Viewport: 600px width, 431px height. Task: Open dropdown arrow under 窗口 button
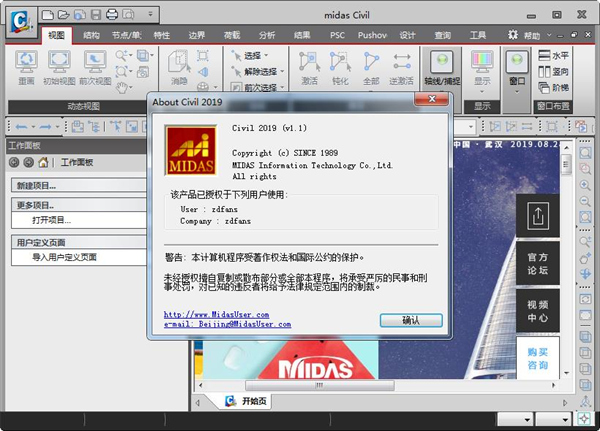click(517, 92)
